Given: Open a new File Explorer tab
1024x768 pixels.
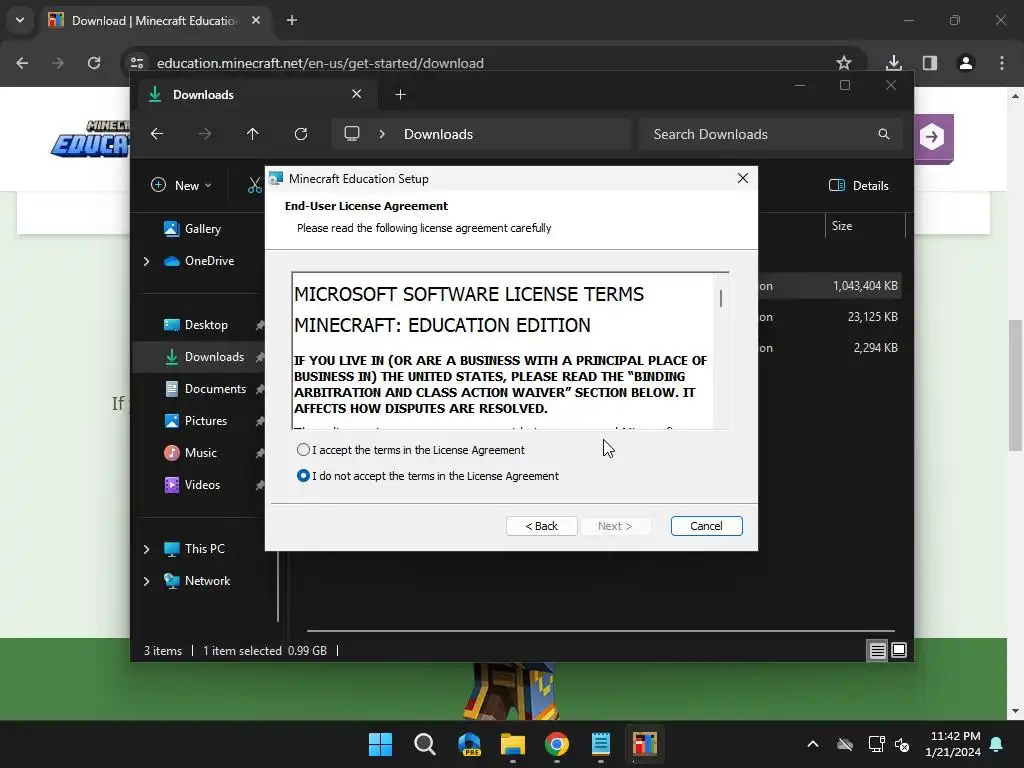Looking at the screenshot, I should click(x=400, y=95).
